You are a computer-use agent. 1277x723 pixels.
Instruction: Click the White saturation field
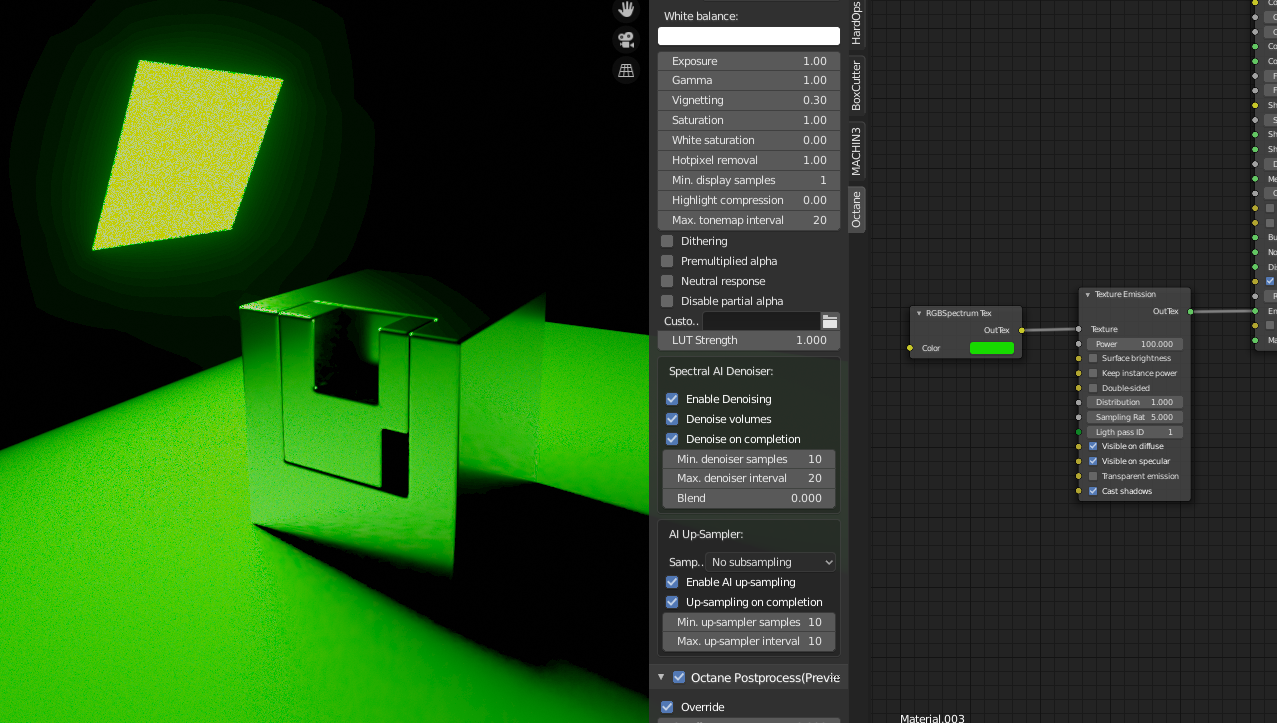[x=749, y=140]
